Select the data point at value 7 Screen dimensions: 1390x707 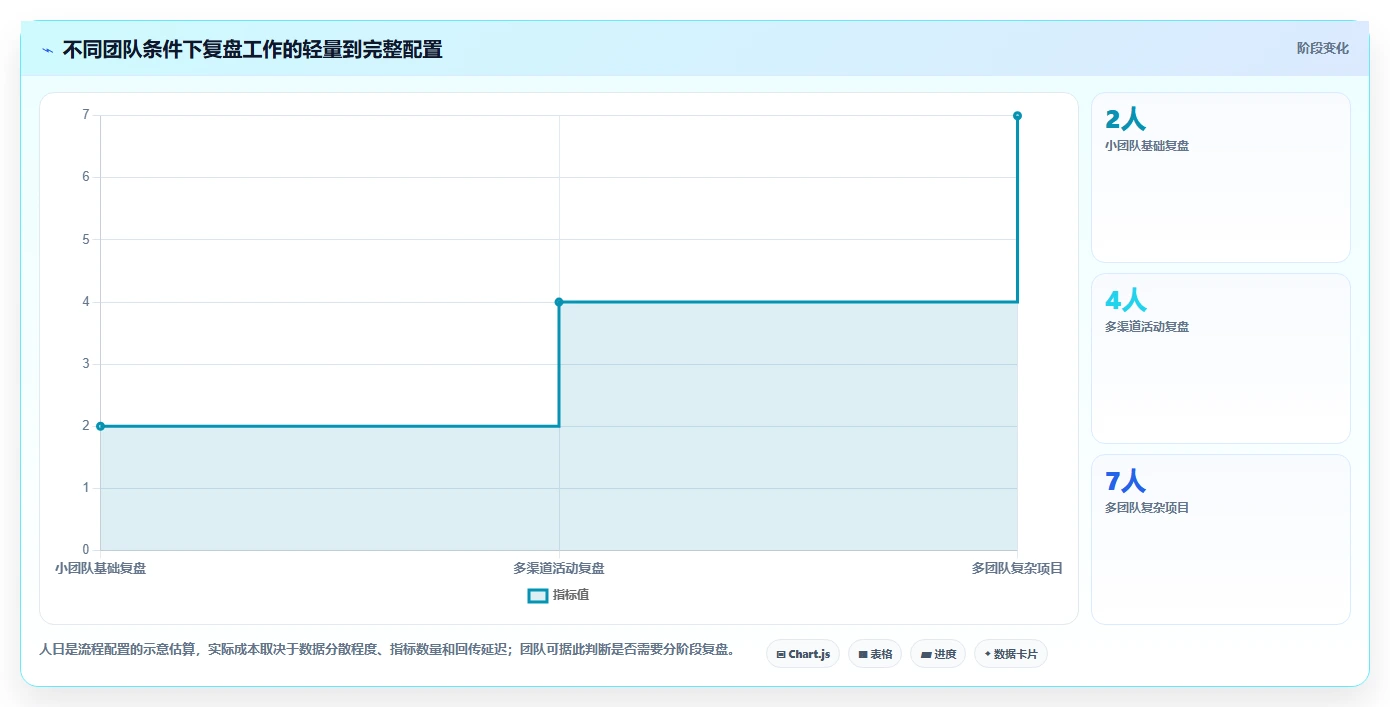click(x=1017, y=116)
